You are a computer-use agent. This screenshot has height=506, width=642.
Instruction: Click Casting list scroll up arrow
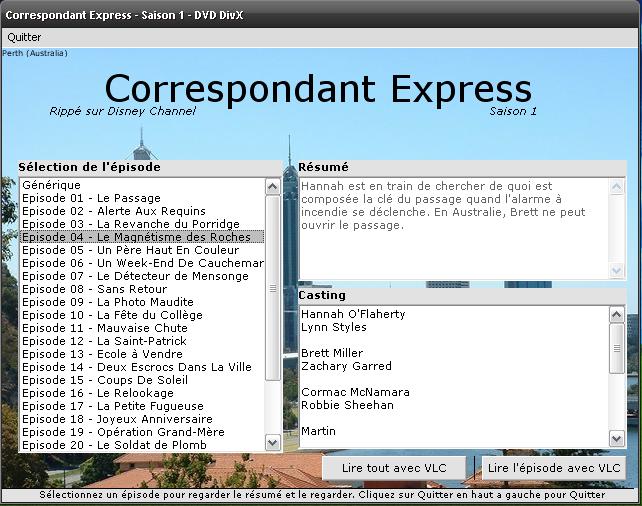click(617, 315)
